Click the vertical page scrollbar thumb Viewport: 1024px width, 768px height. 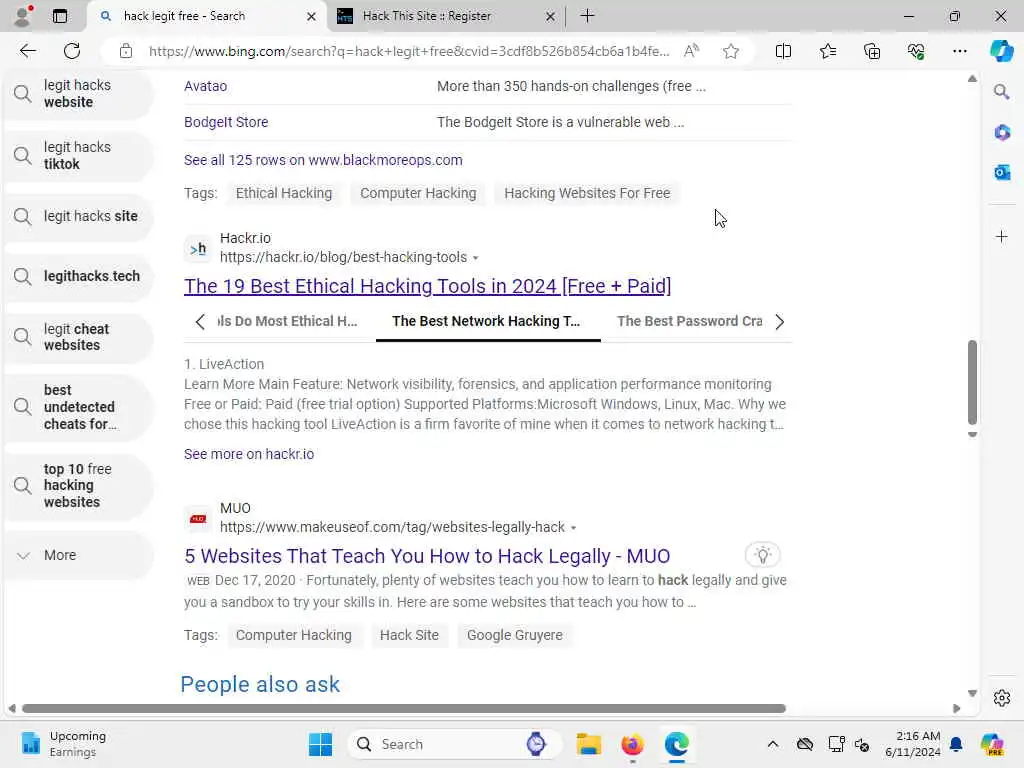coord(972,382)
